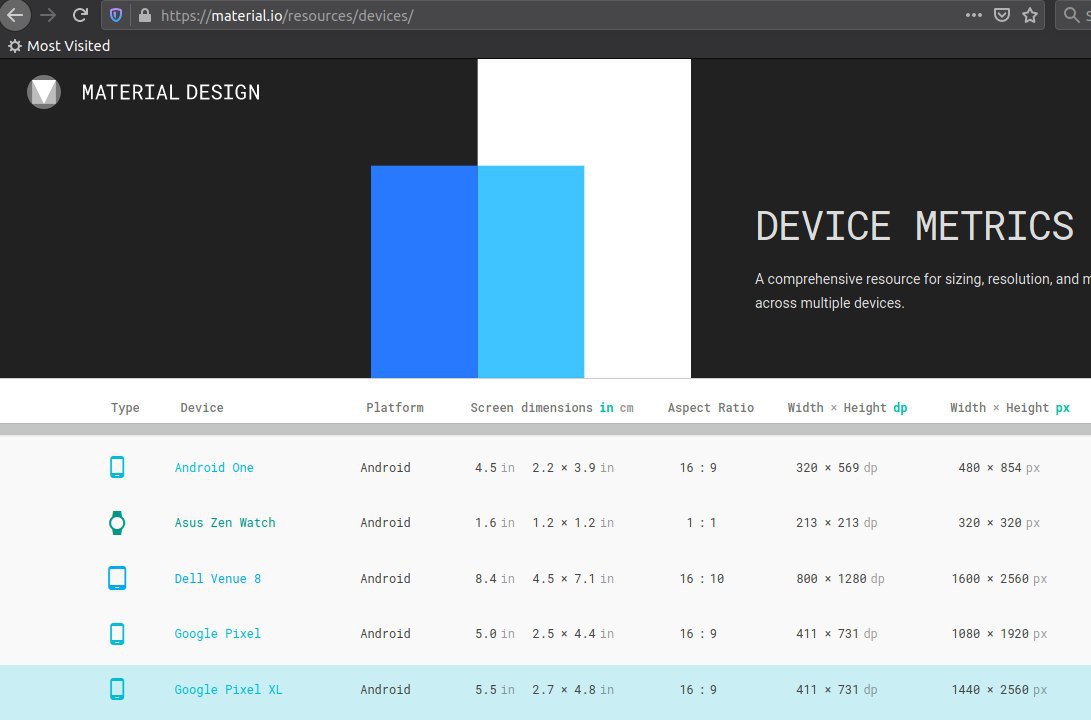
Task: Click the '8.4 in' screen size cell
Action: [x=495, y=578]
